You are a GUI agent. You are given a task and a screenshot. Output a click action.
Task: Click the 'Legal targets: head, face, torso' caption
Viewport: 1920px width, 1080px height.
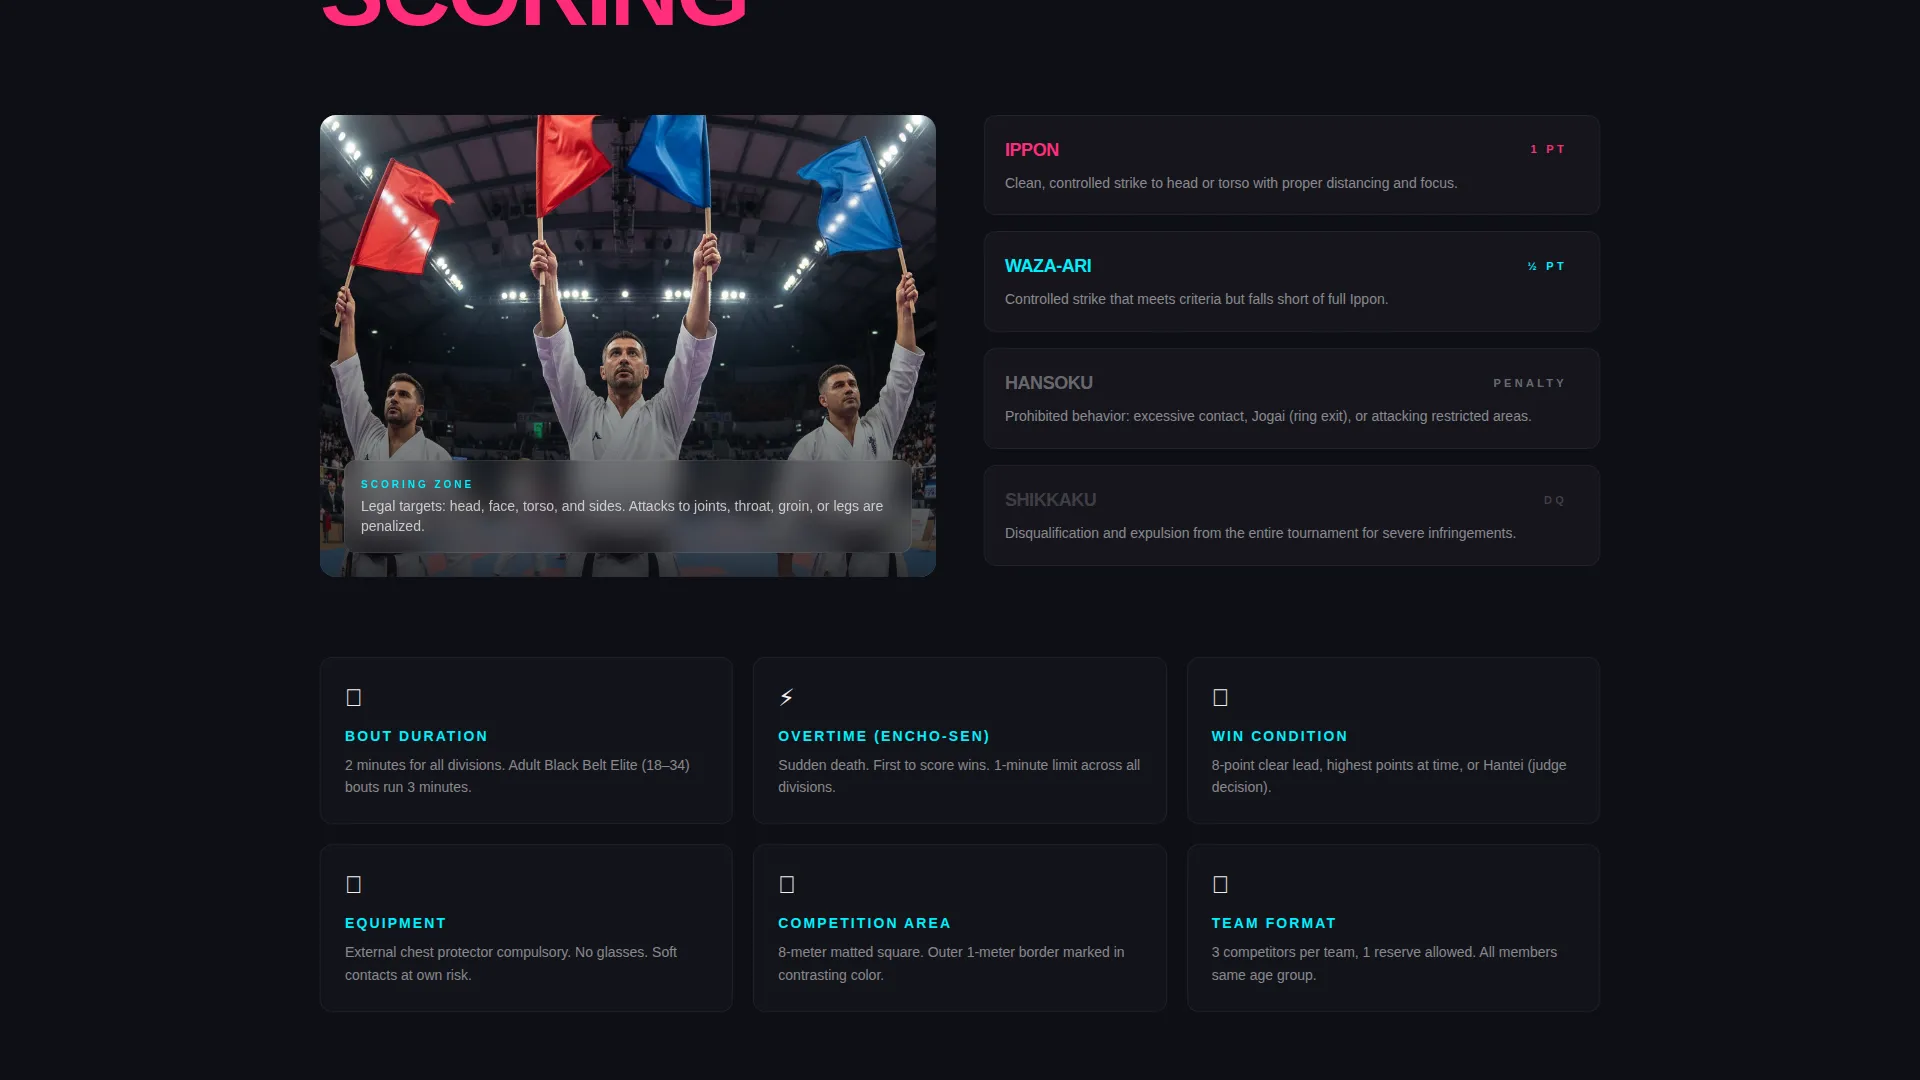click(x=622, y=516)
